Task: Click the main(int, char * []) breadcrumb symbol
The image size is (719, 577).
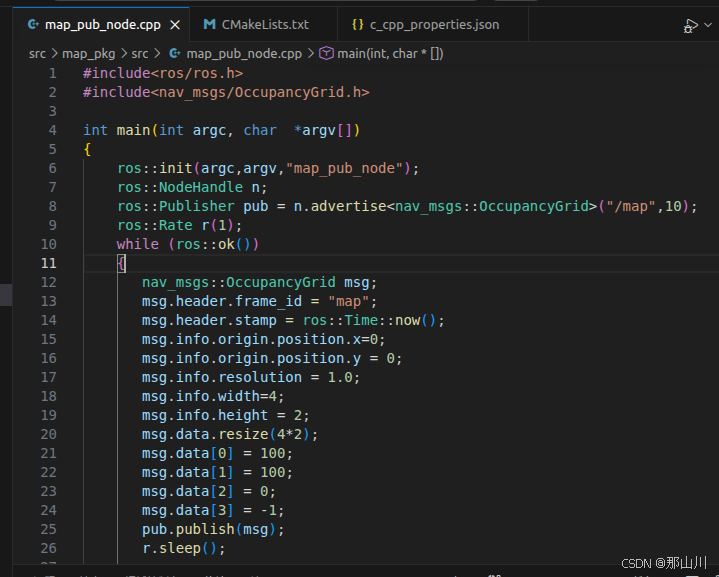Action: tap(390, 54)
